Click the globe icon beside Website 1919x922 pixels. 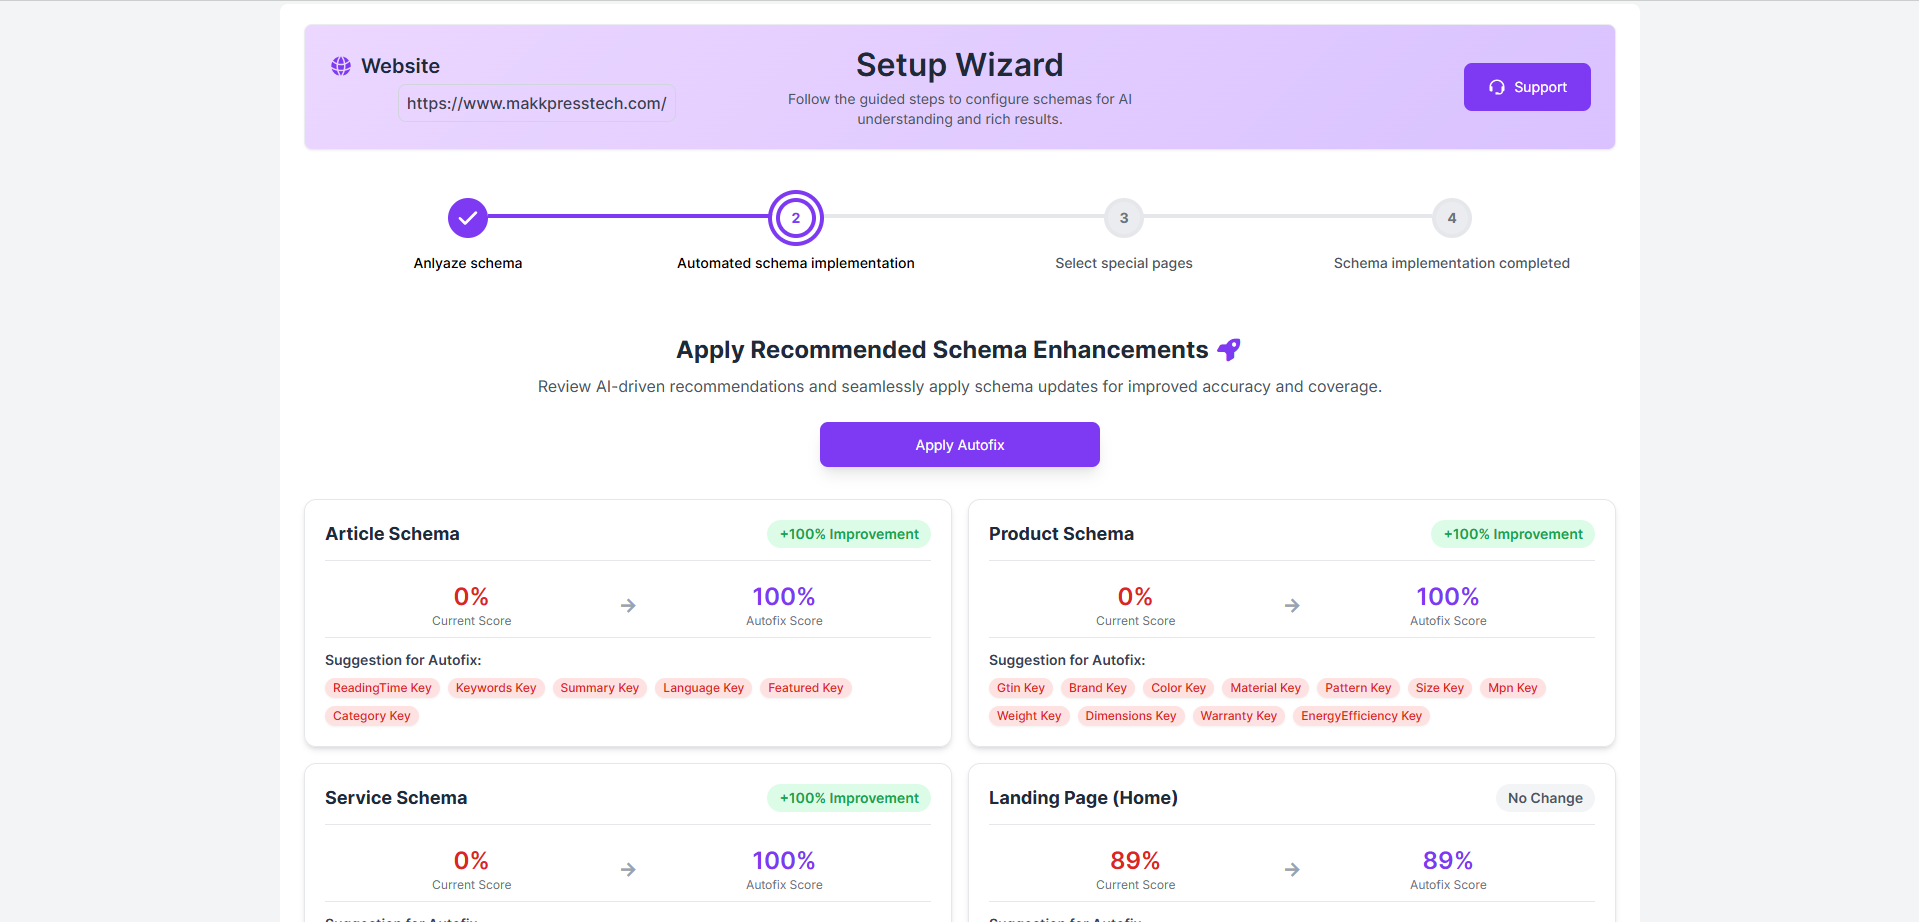(x=341, y=66)
